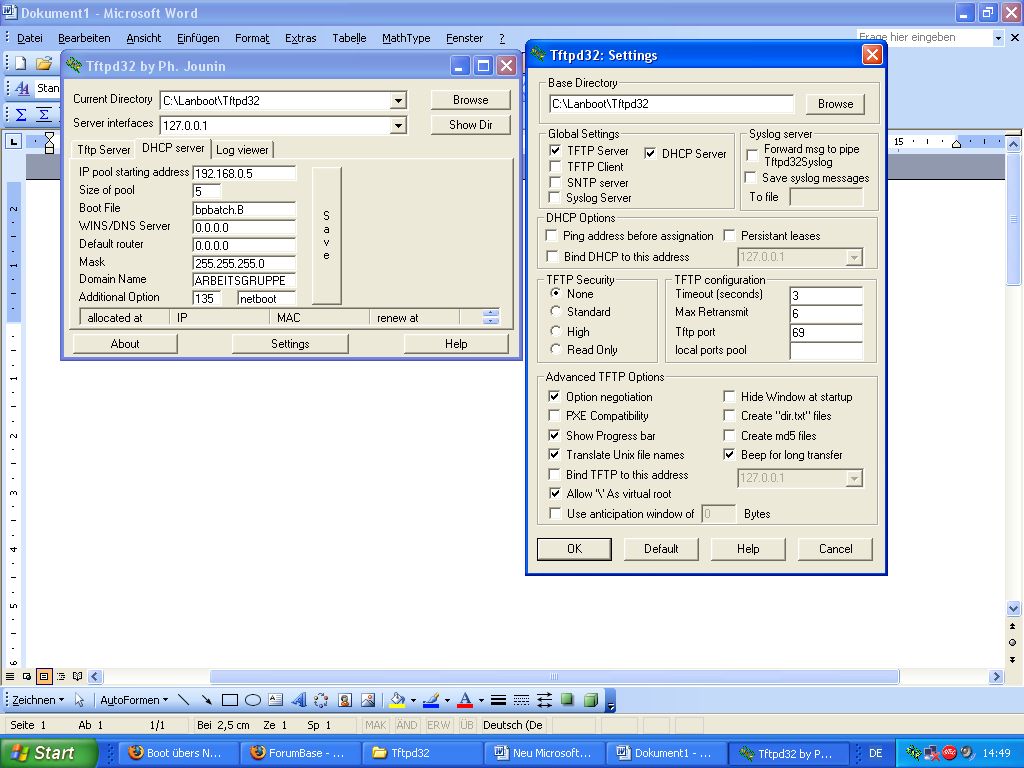1024x768 pixels.
Task: Select objects pointer tool
Action: click(x=80, y=700)
